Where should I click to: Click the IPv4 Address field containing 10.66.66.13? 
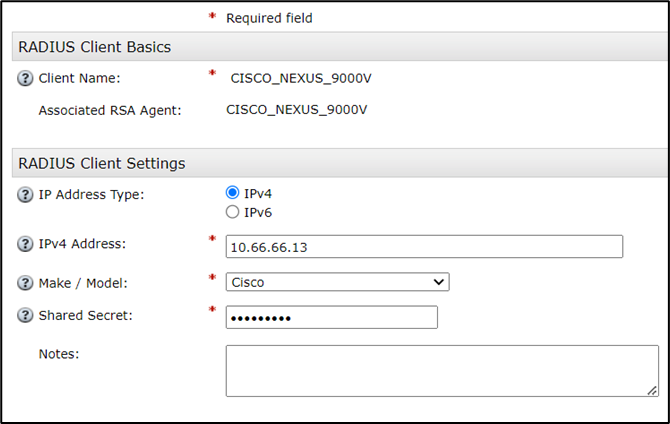tap(424, 246)
